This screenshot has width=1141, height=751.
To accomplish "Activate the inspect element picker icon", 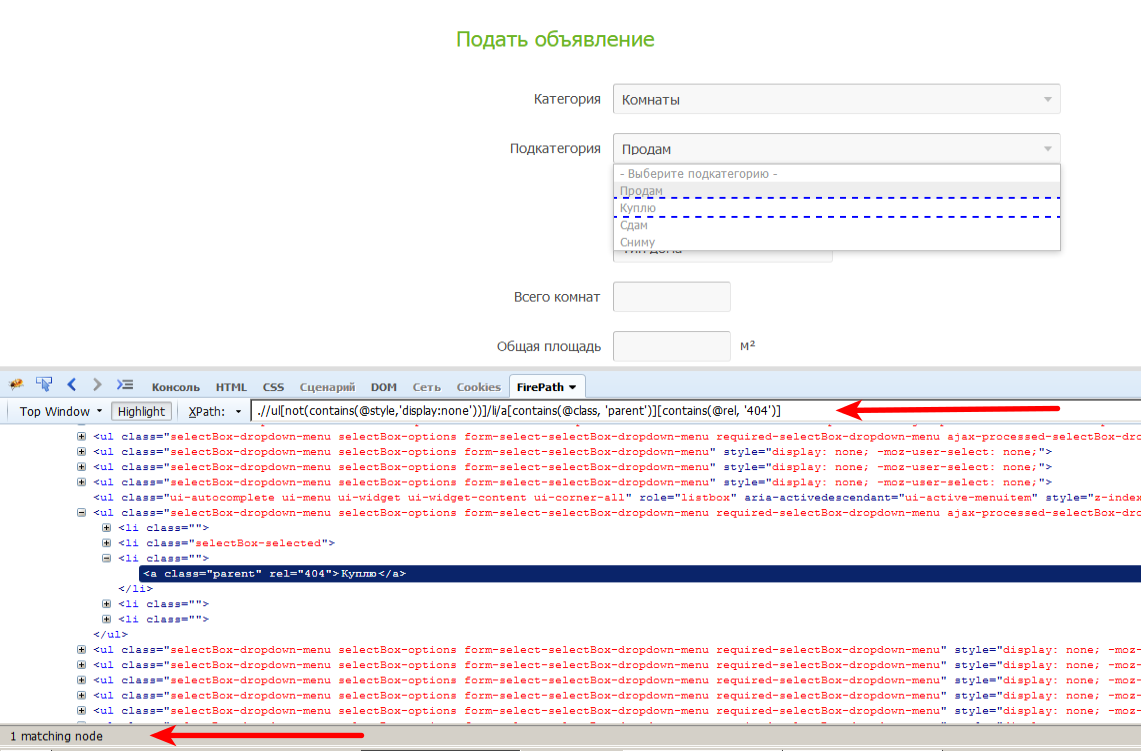I will [x=44, y=384].
